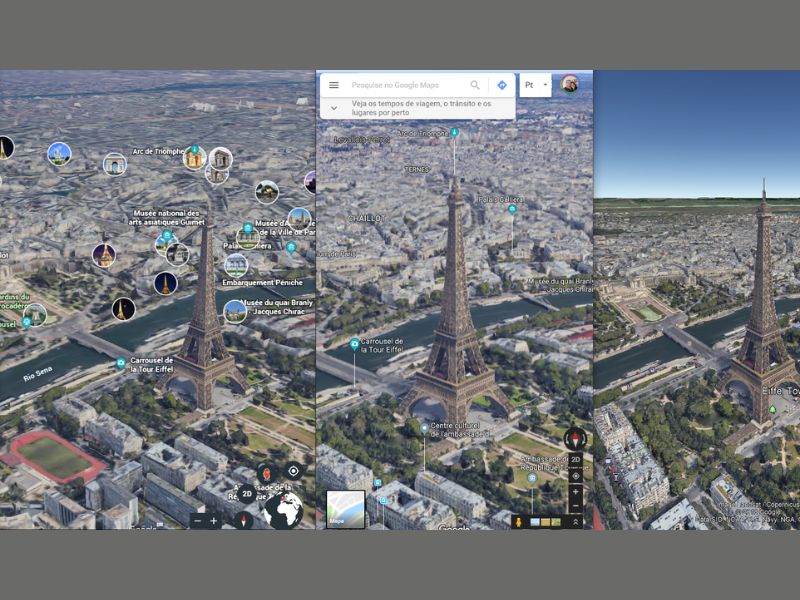This screenshot has height=600, width=800.
Task: Open directions with the blue arrow icon
Action: coord(502,85)
